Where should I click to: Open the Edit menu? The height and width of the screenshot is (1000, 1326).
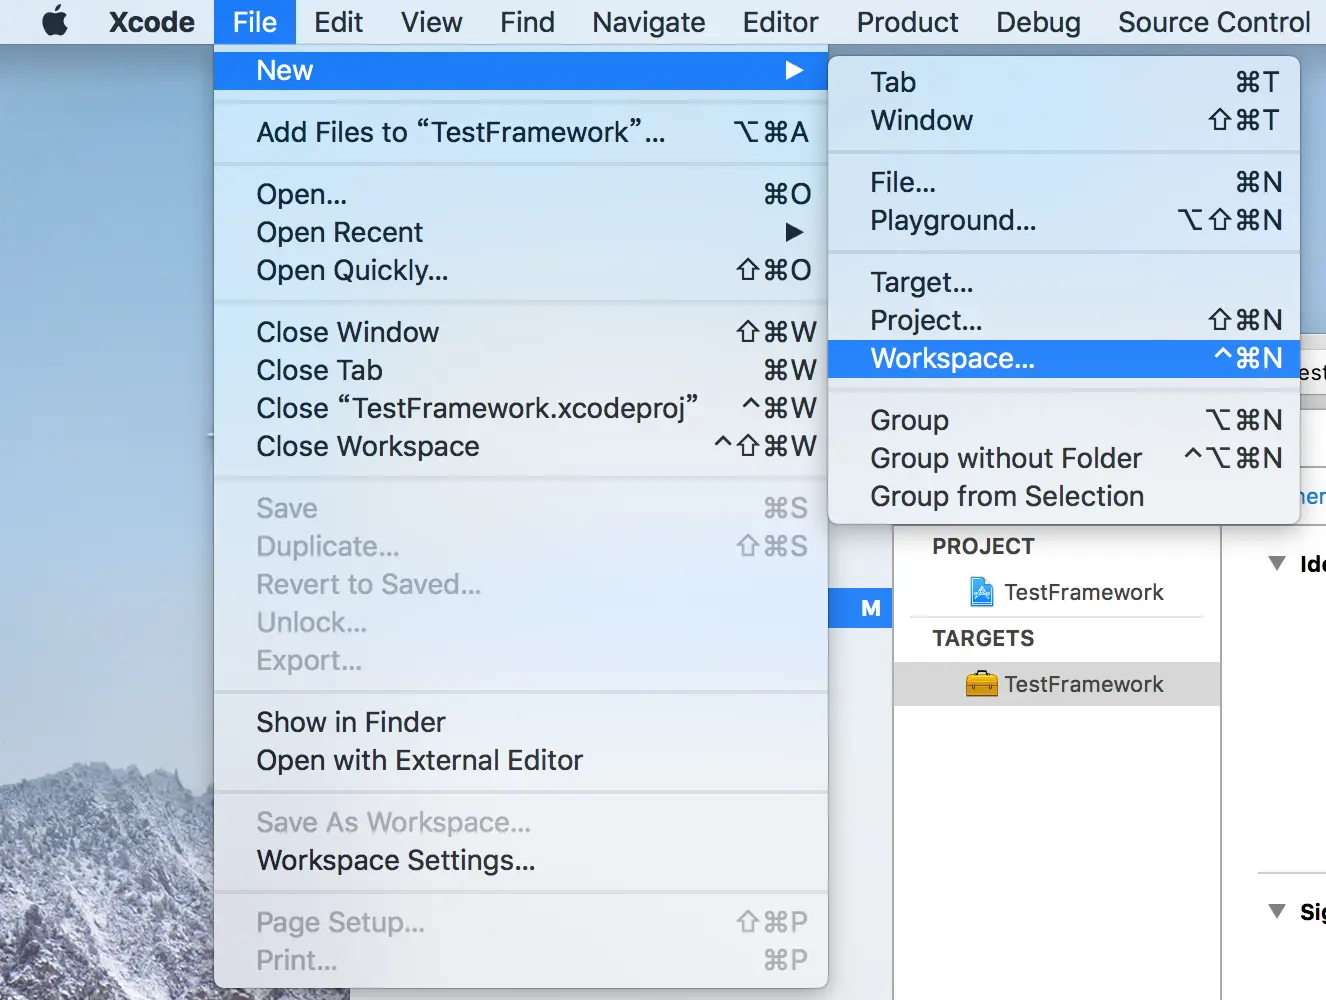click(338, 22)
